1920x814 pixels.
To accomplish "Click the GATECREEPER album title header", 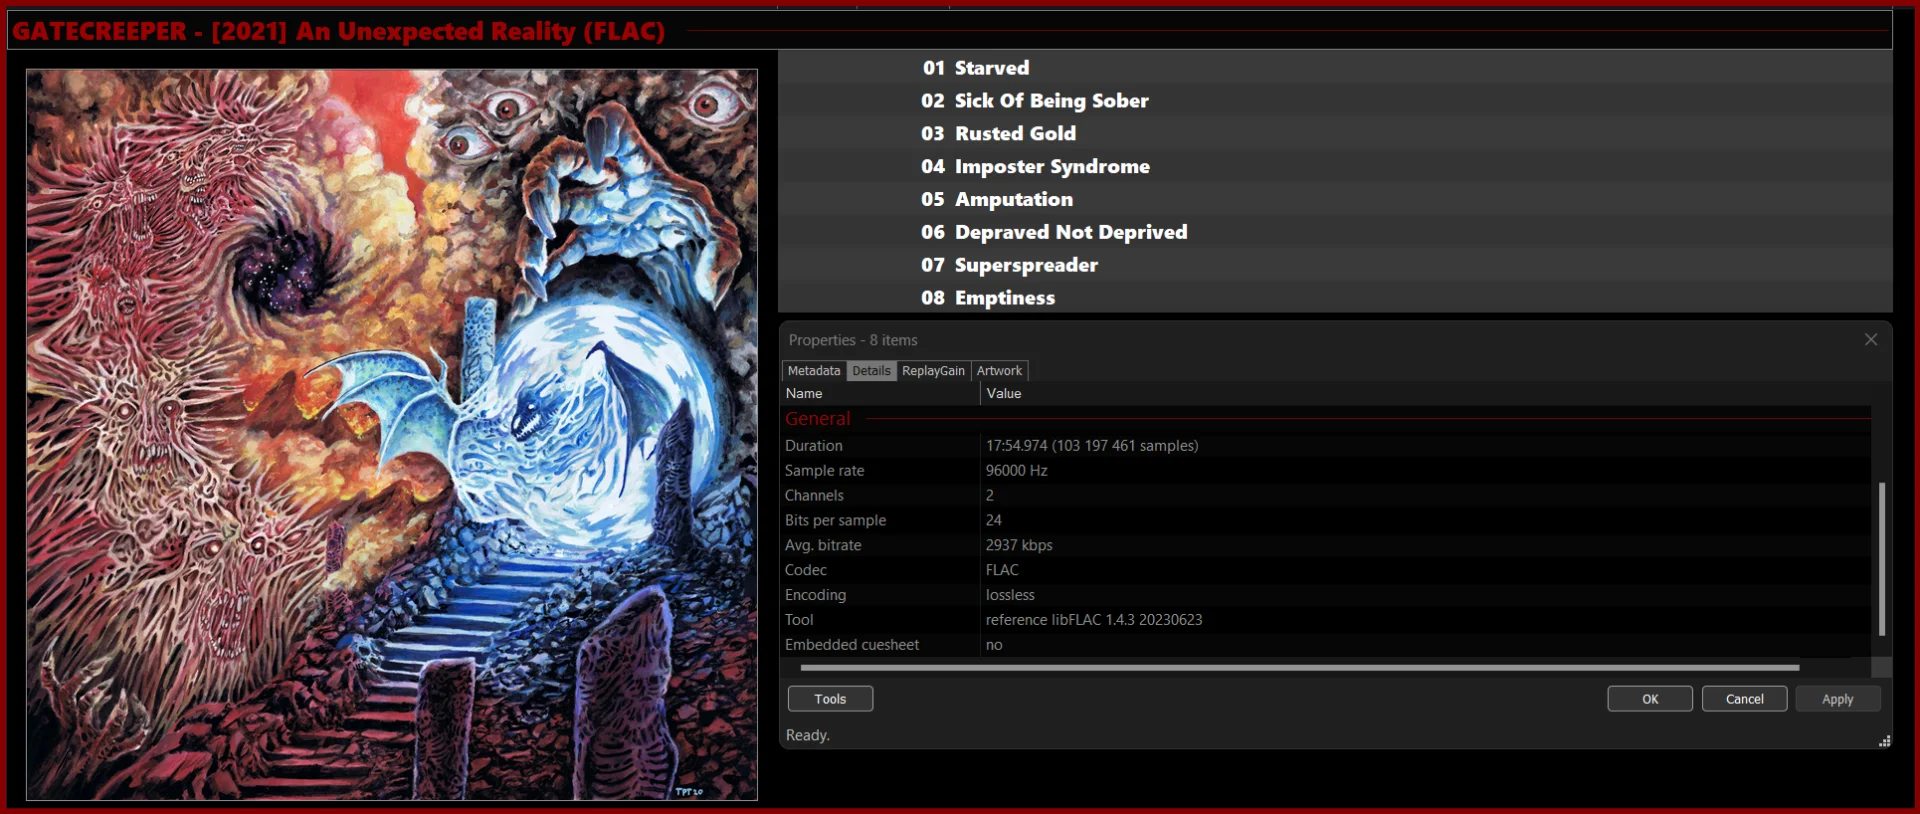I will click(339, 31).
